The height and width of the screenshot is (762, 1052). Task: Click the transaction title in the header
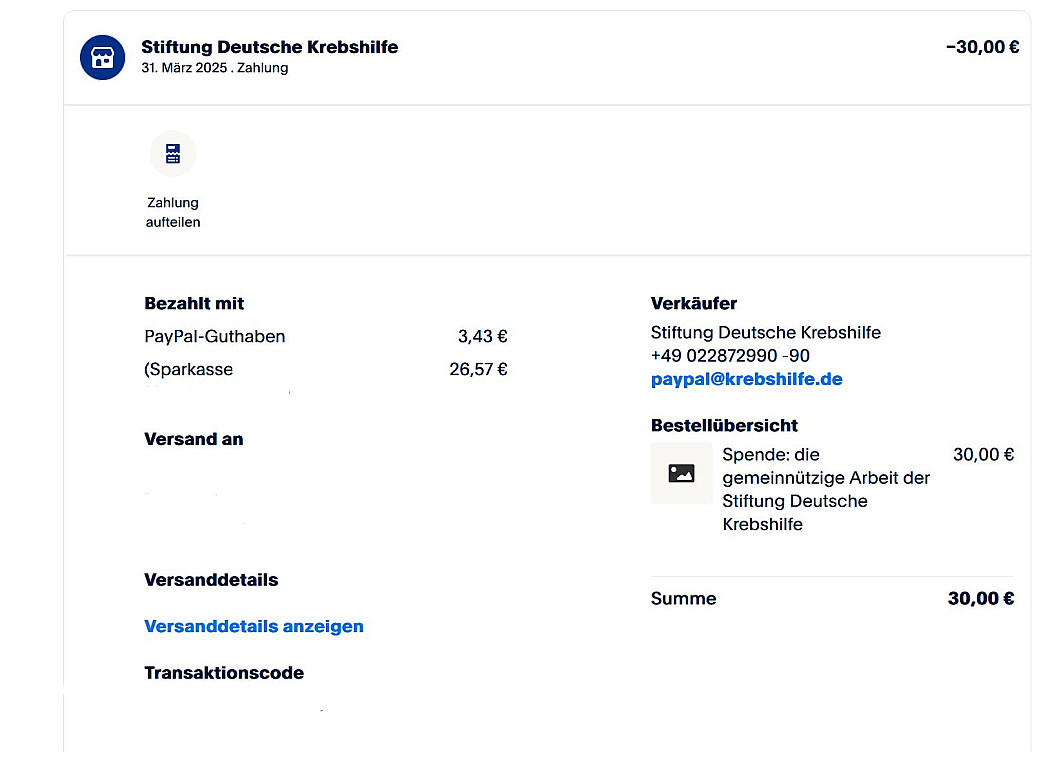(269, 47)
